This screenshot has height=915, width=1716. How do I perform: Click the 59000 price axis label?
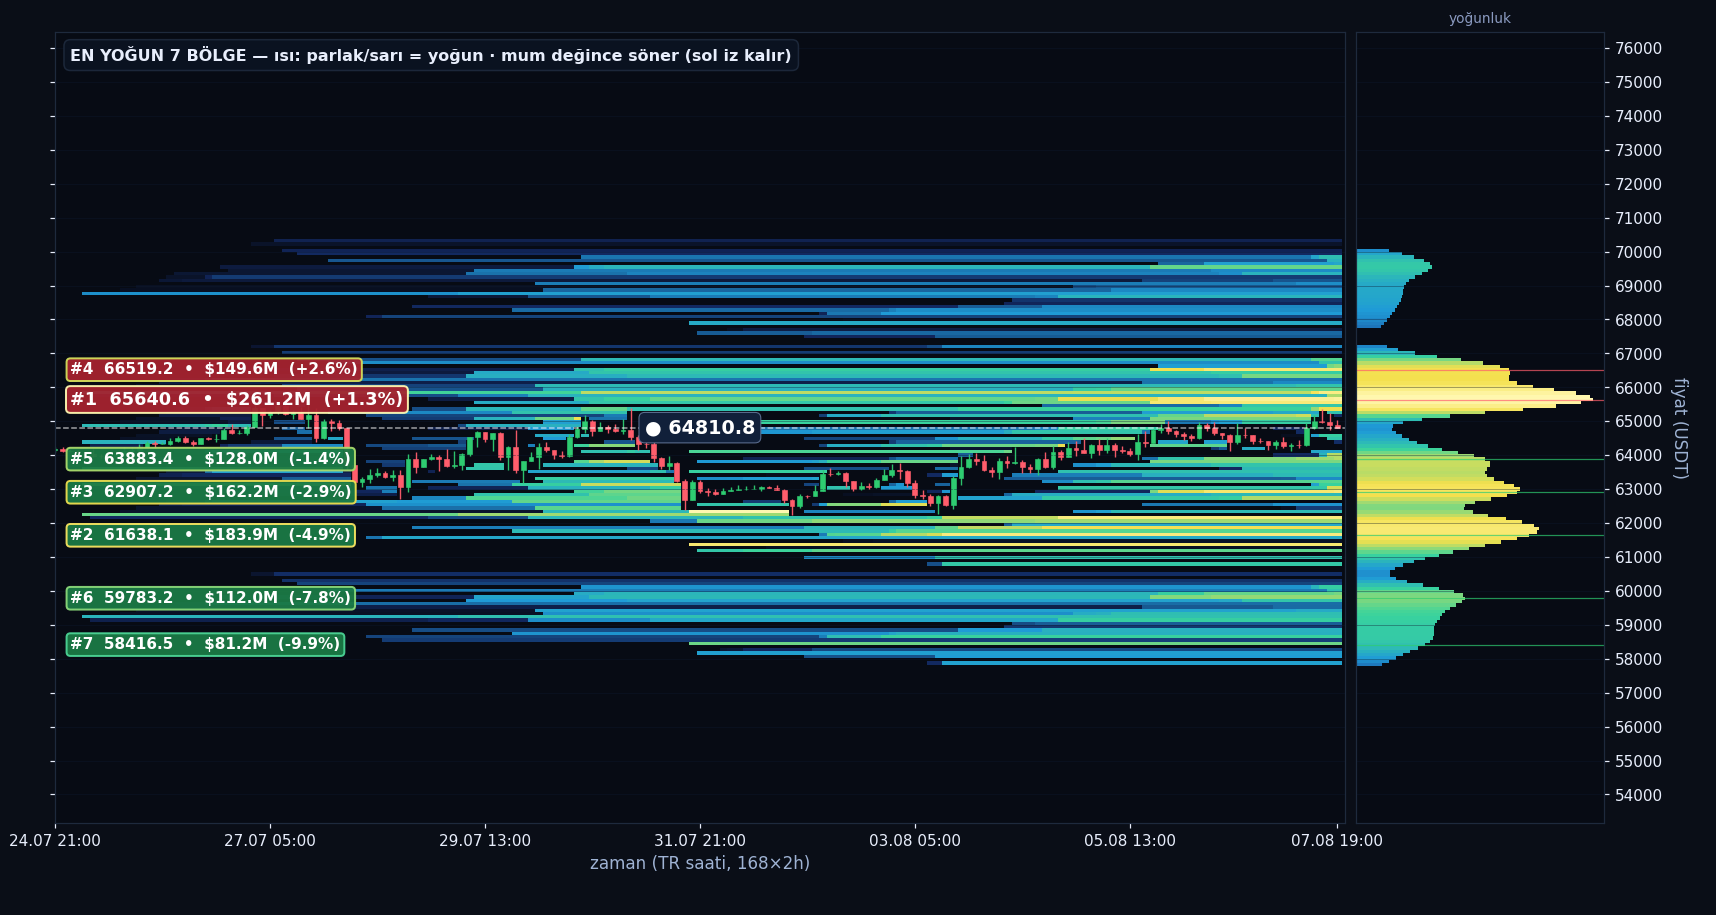(x=1639, y=626)
